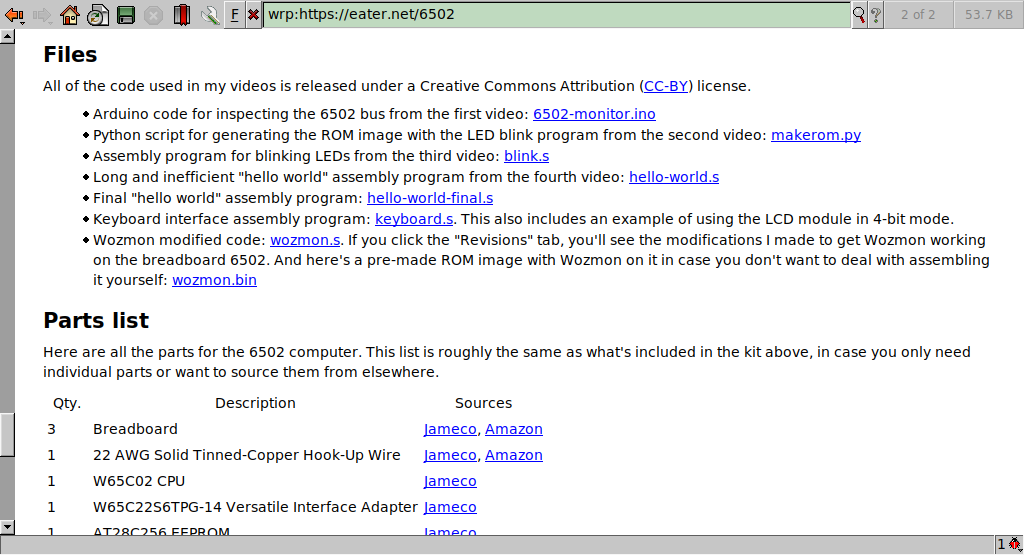Reload the page with the Reload icon
The height and width of the screenshot is (555, 1024).
[x=98, y=14]
